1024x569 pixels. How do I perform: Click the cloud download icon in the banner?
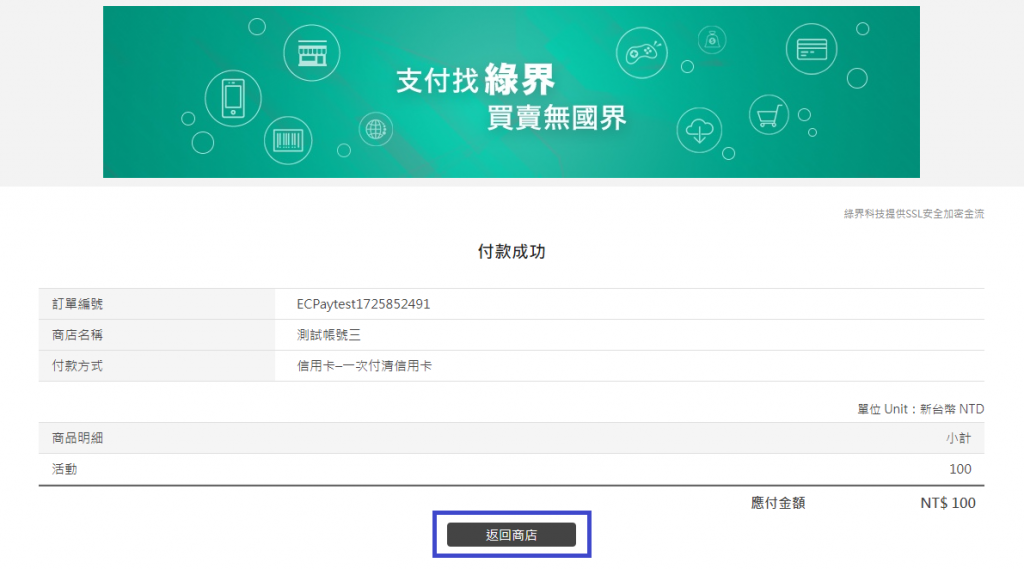(x=699, y=130)
